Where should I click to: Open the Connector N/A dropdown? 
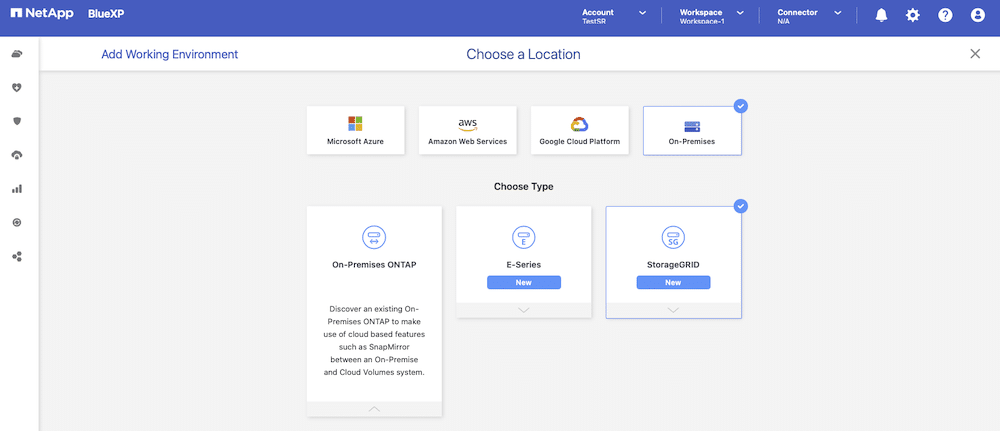click(809, 16)
